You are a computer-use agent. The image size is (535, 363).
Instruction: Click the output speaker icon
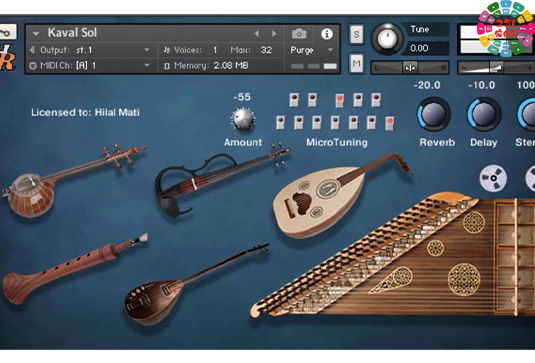click(33, 50)
